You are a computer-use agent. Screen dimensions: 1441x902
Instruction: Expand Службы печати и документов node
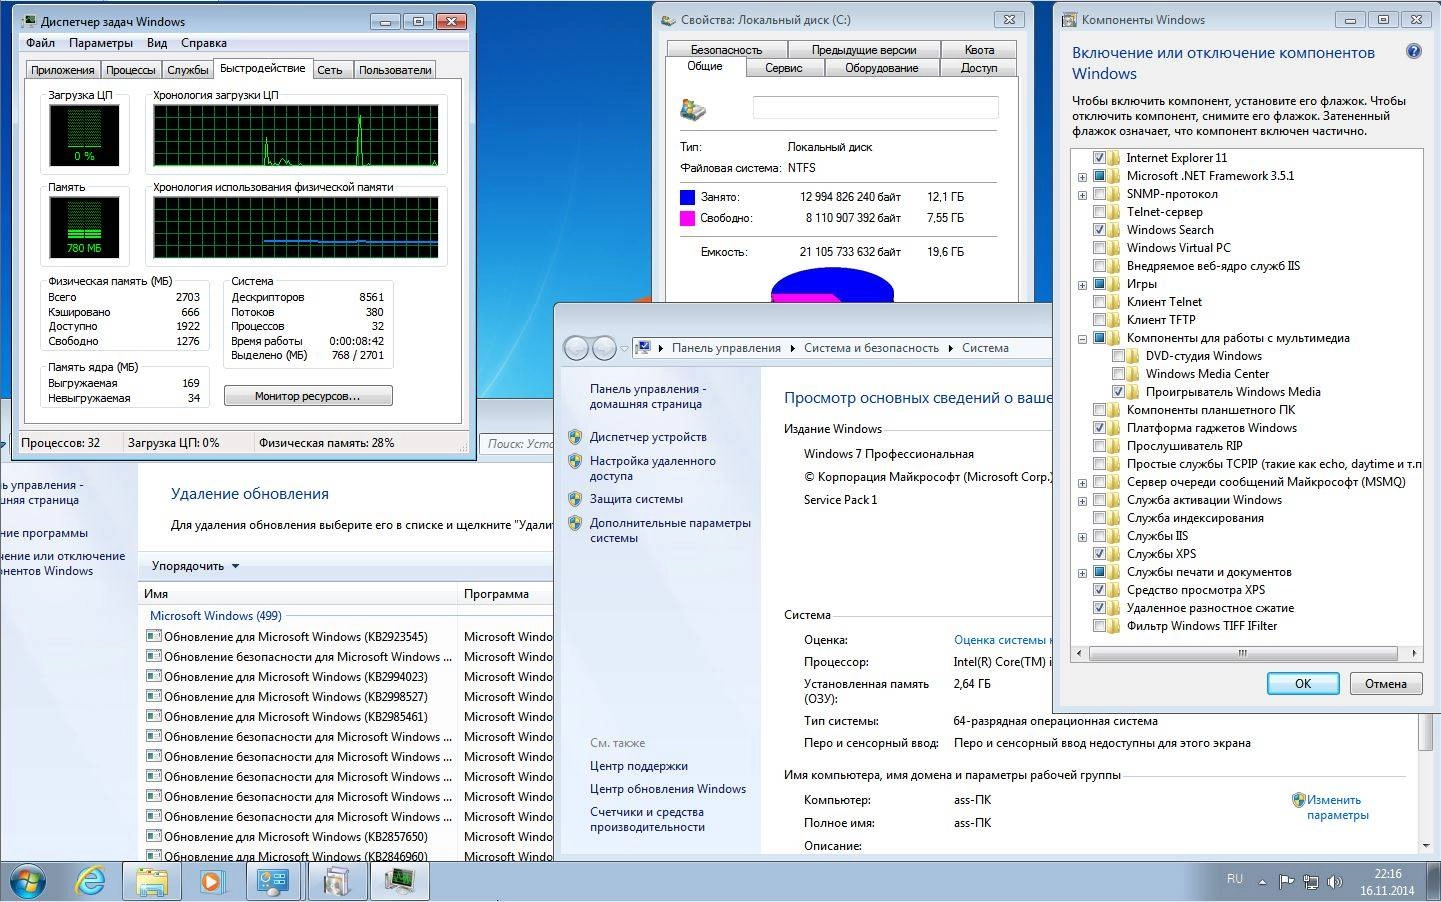(x=1082, y=572)
